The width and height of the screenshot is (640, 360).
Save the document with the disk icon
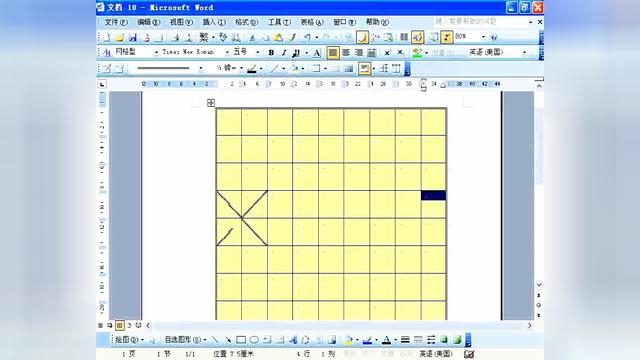pos(133,38)
